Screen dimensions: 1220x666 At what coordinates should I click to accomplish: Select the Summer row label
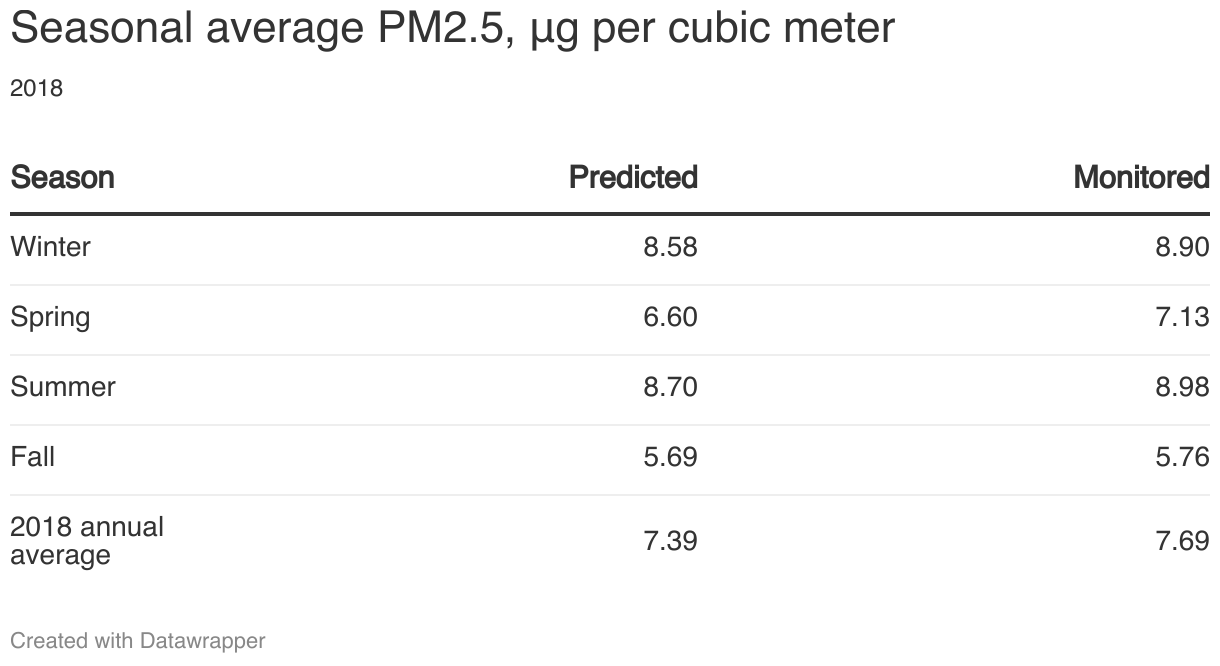63,387
